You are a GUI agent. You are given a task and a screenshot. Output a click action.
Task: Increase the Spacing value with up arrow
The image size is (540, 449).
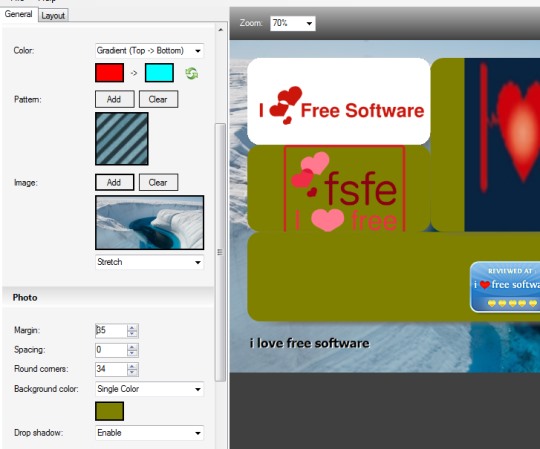132,347
